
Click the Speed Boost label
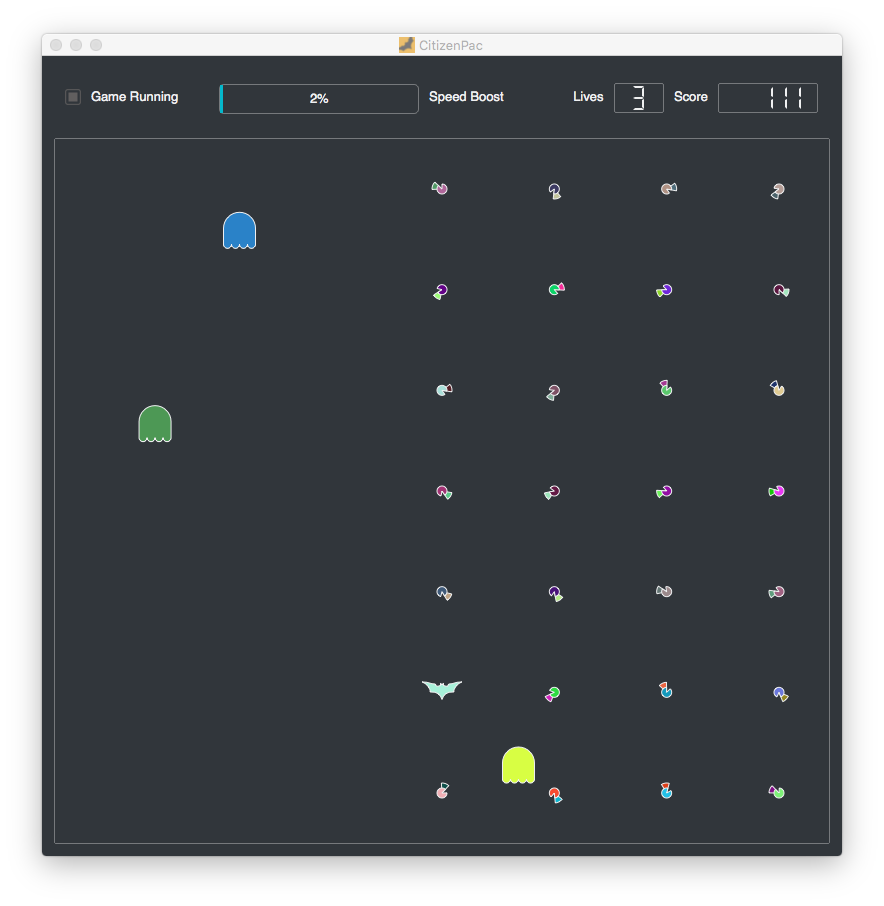[x=466, y=97]
